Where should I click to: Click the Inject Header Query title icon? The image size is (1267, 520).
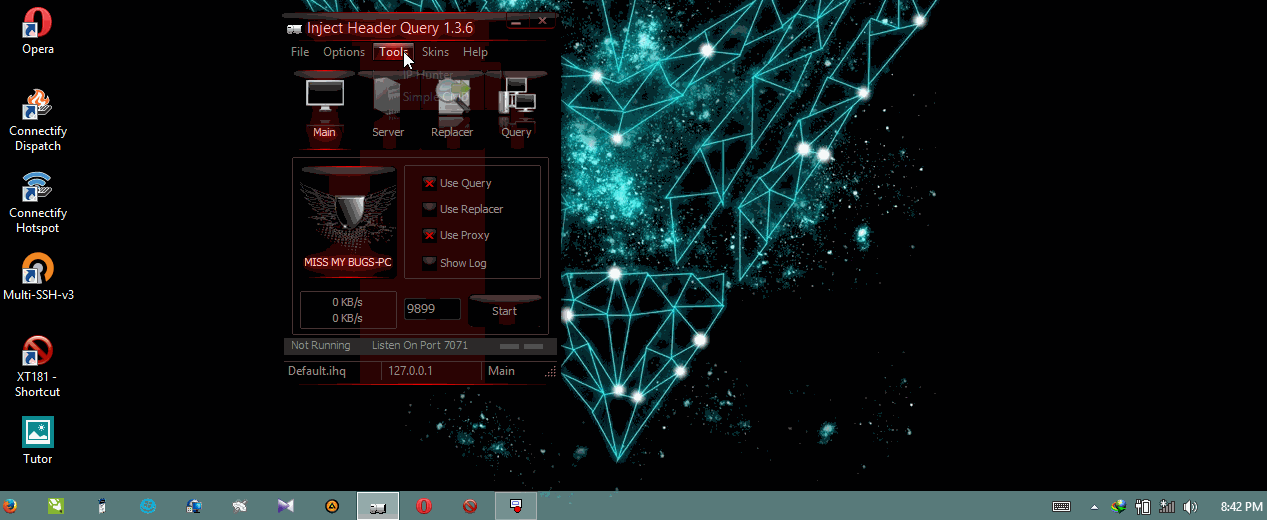point(294,28)
